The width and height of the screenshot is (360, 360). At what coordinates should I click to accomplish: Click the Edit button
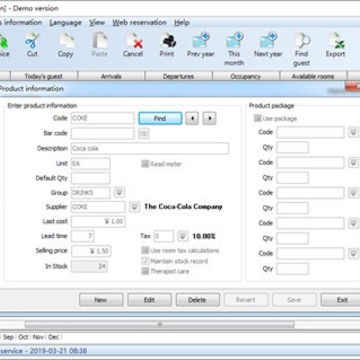[149, 300]
